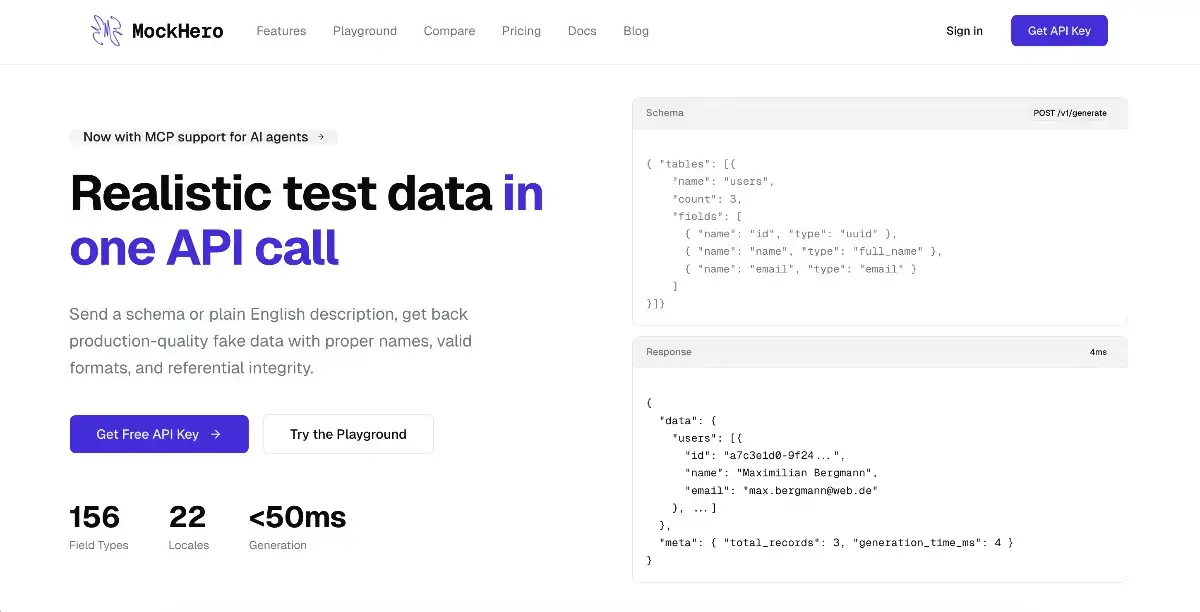Navigate to Pricing

pos(521,31)
